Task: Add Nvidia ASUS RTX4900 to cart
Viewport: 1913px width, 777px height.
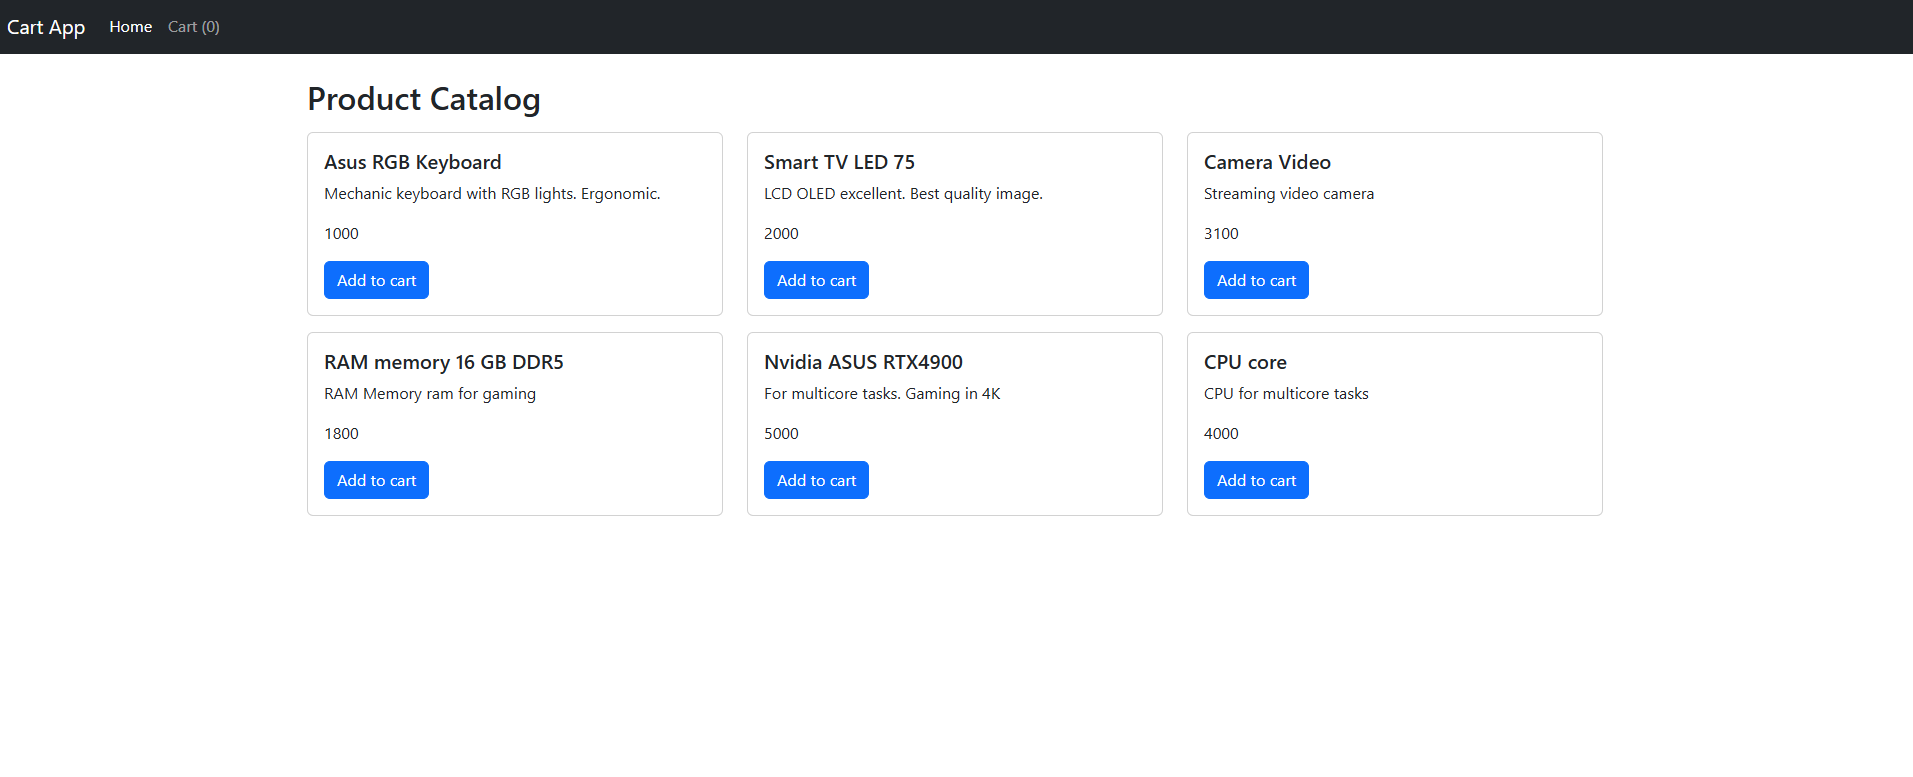Action: point(816,480)
